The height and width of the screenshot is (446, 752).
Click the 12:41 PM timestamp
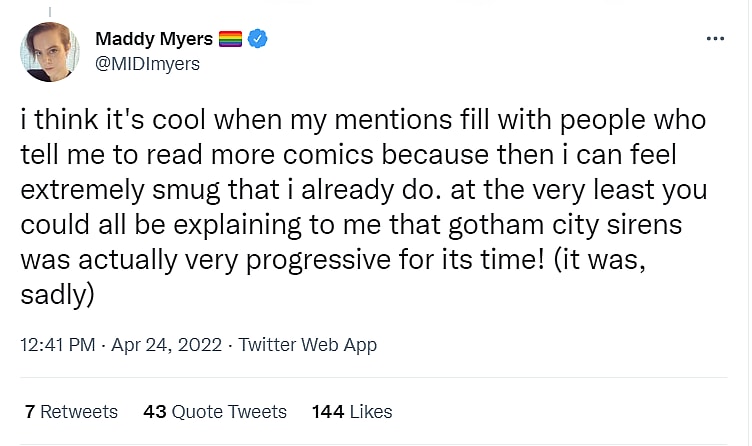pyautogui.click(x=57, y=345)
